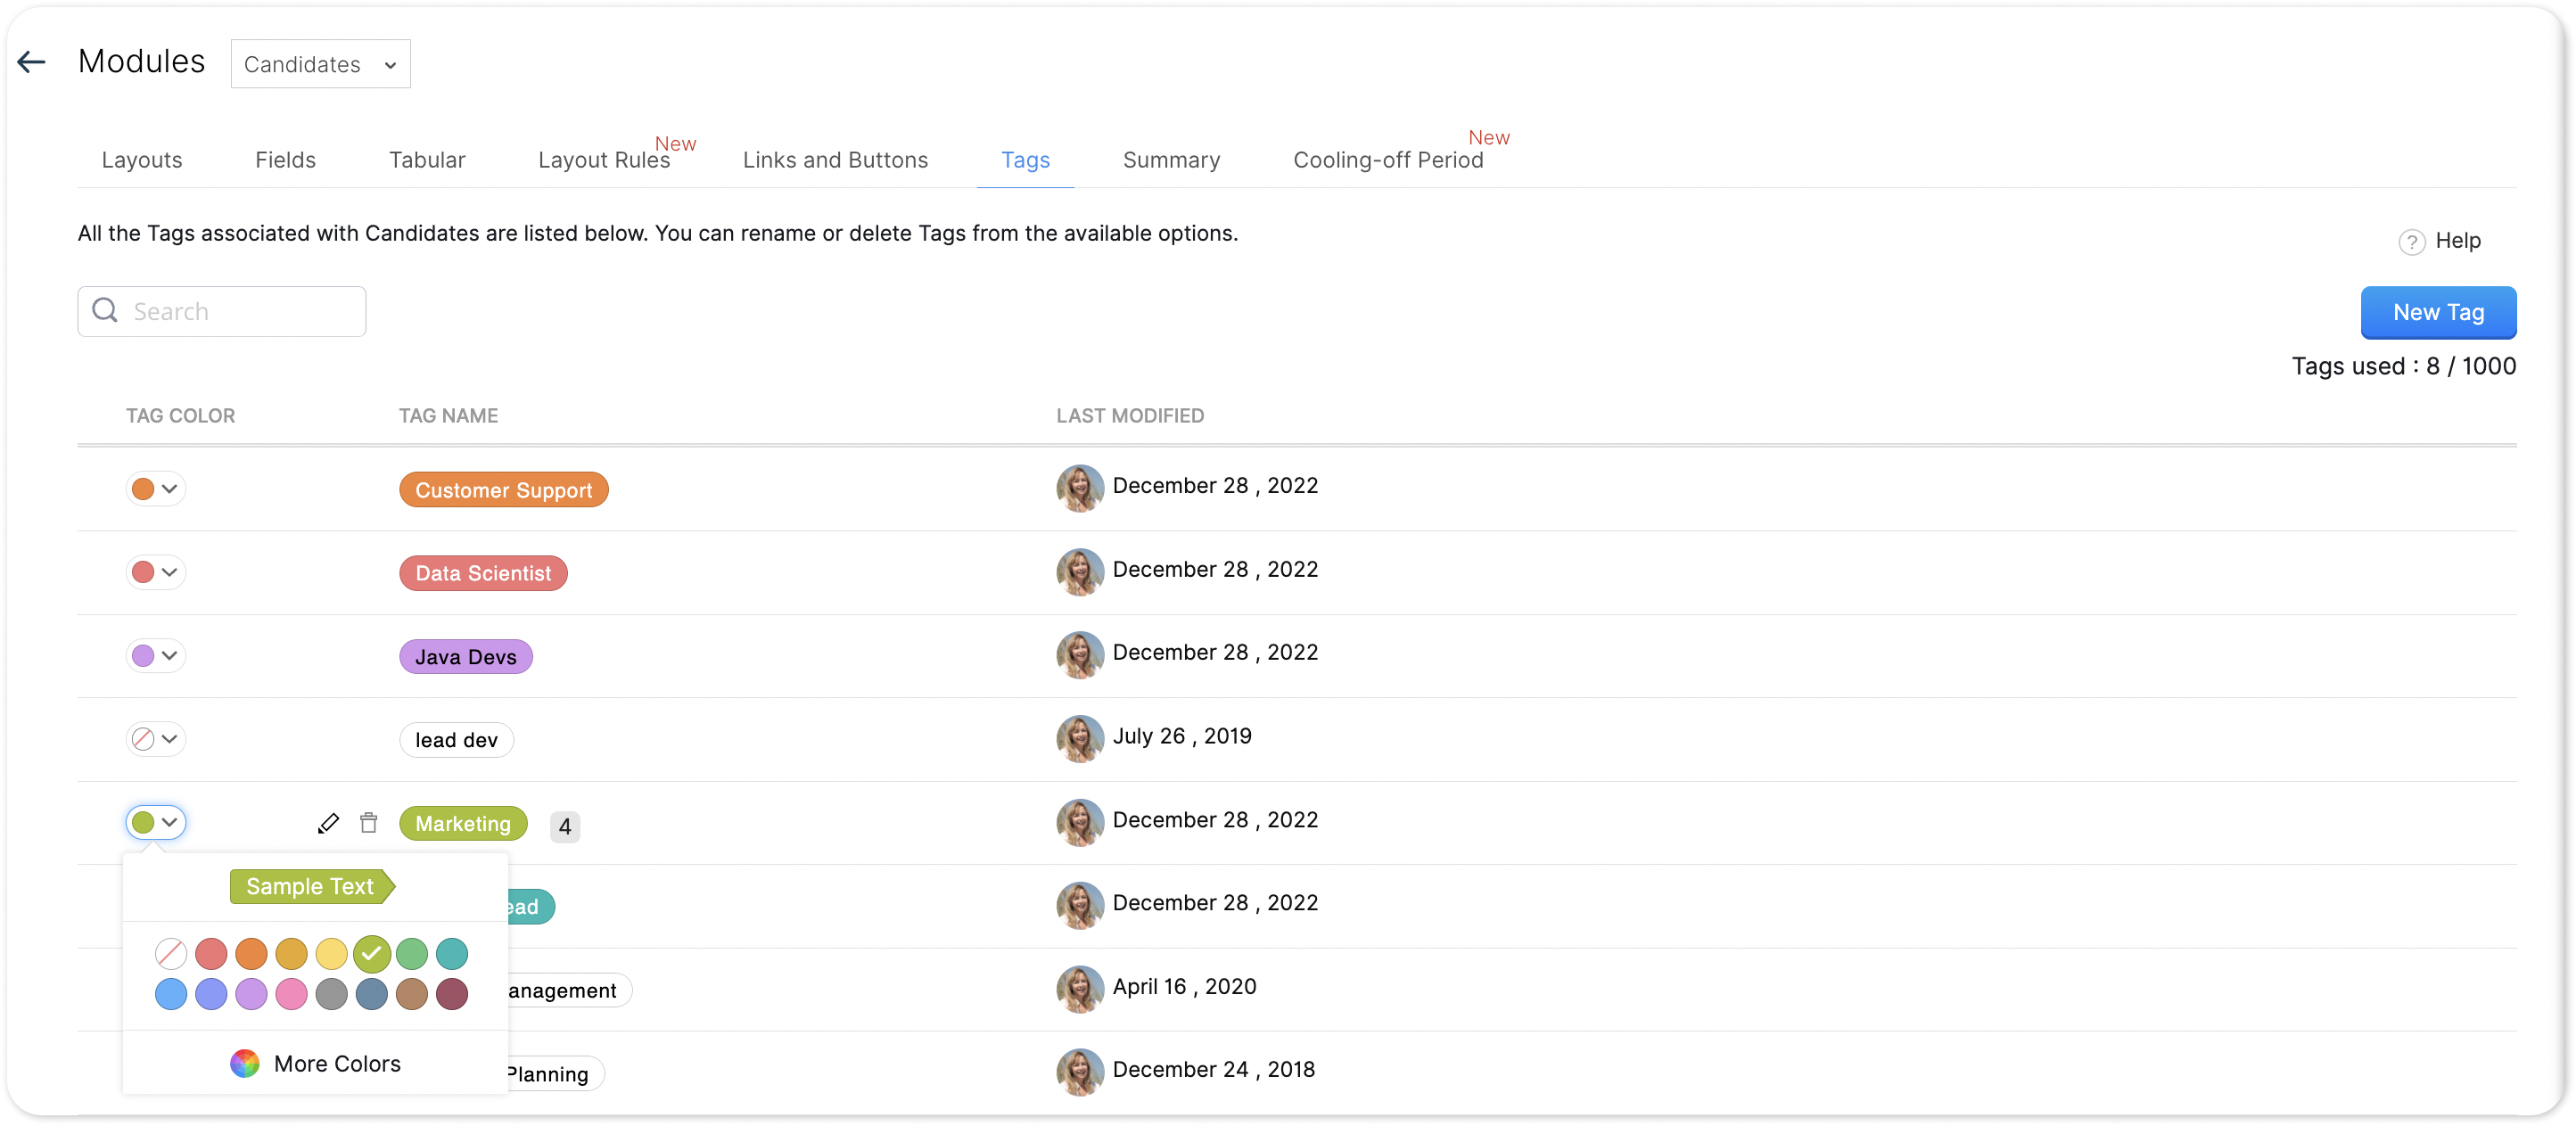Click the 4 count badge beside Marketing
The width and height of the screenshot is (2576, 1126).
(x=565, y=826)
